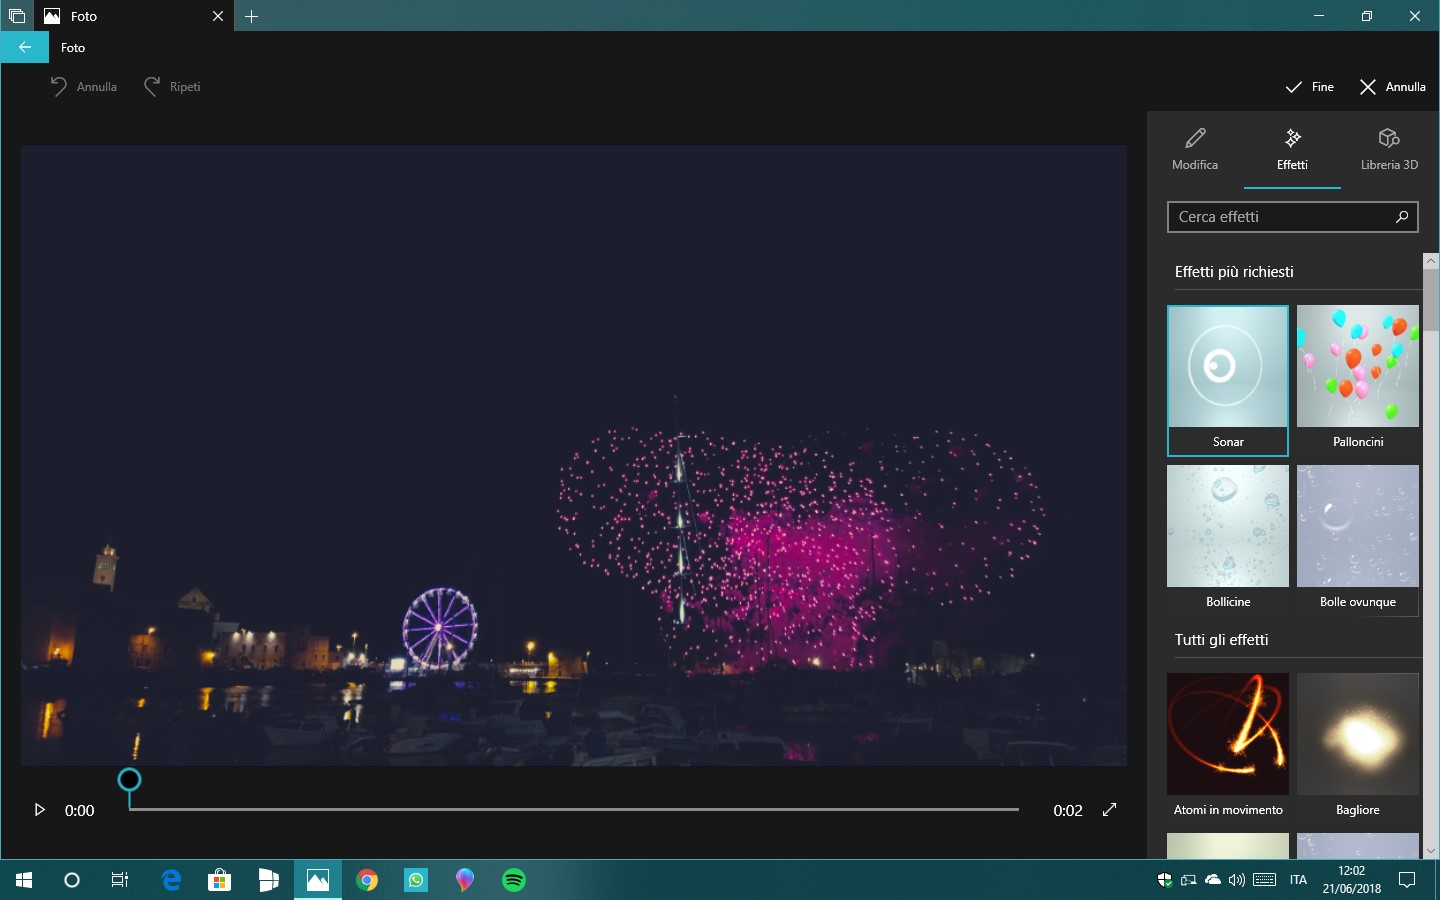
Task: Confirm edits with Fine
Action: point(1310,87)
